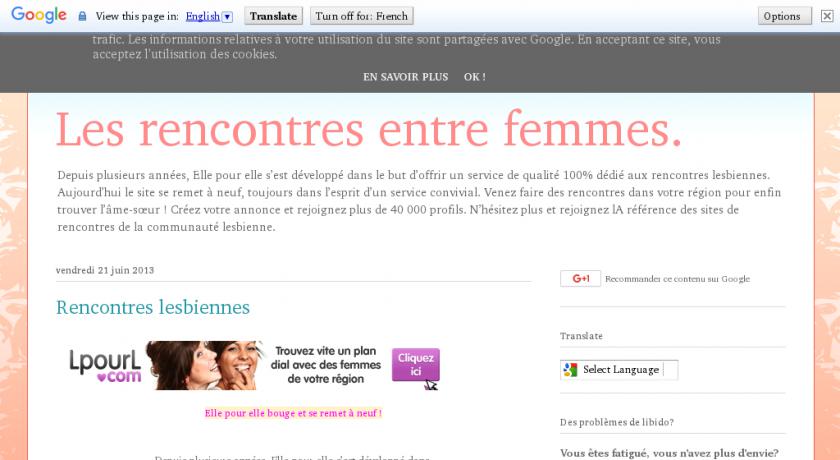Screen dimensions: 840x460
Task: Click the purple Cliquez ici banner button
Action: coord(416,365)
